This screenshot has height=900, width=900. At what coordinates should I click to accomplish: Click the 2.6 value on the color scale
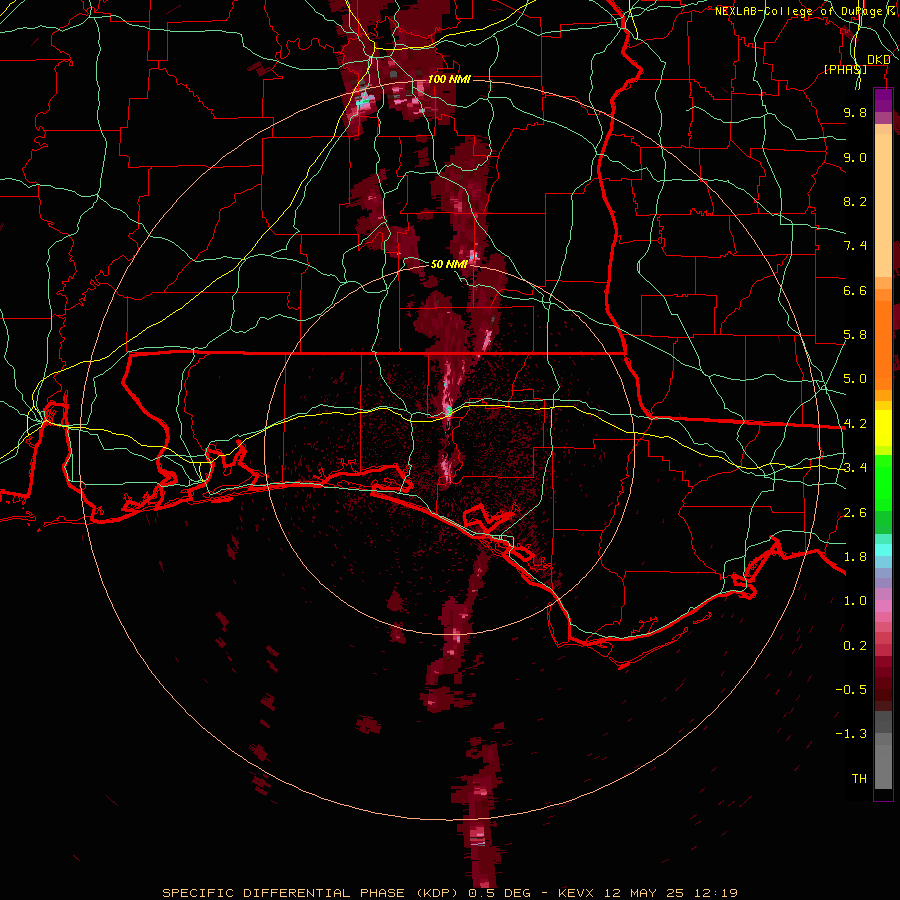pyautogui.click(x=855, y=513)
